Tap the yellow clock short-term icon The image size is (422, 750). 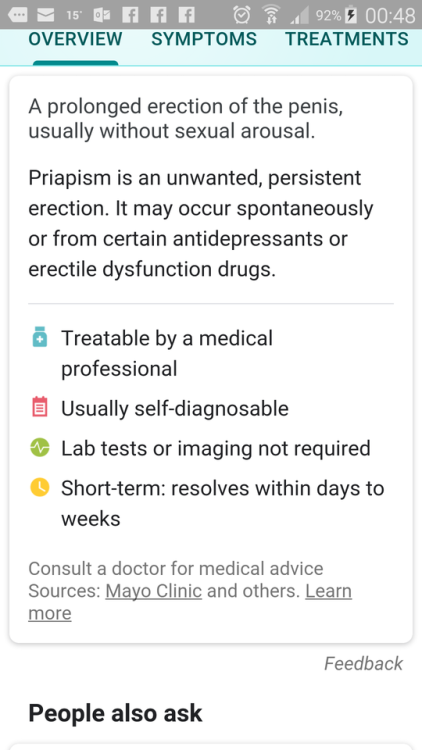(40, 487)
